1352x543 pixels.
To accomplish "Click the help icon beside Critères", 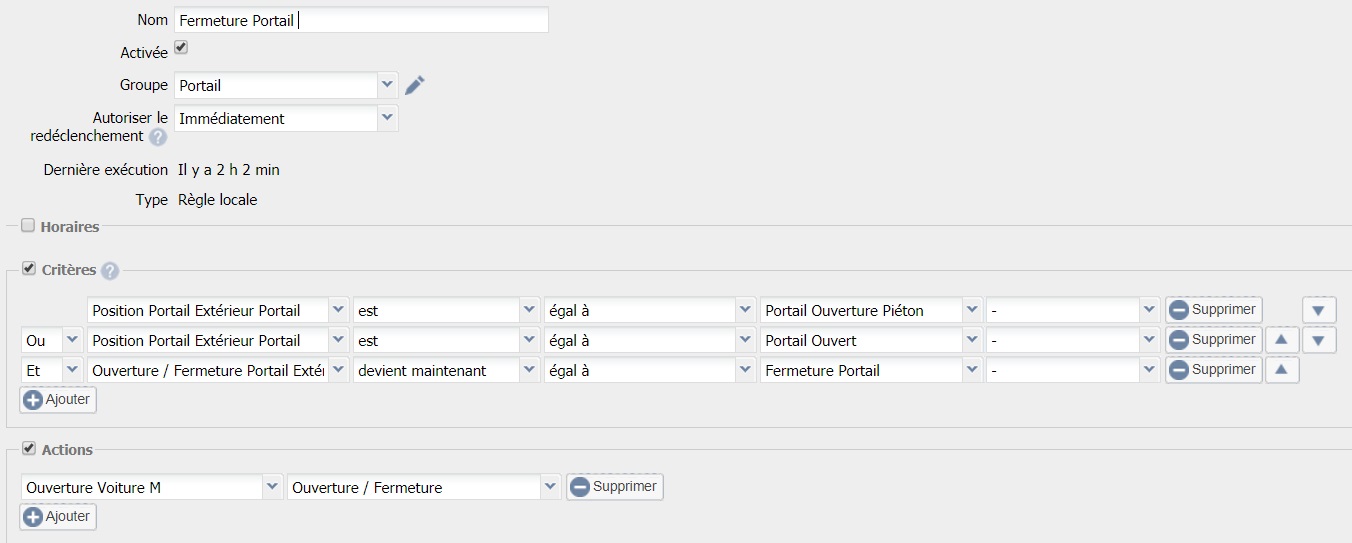I will [110, 271].
